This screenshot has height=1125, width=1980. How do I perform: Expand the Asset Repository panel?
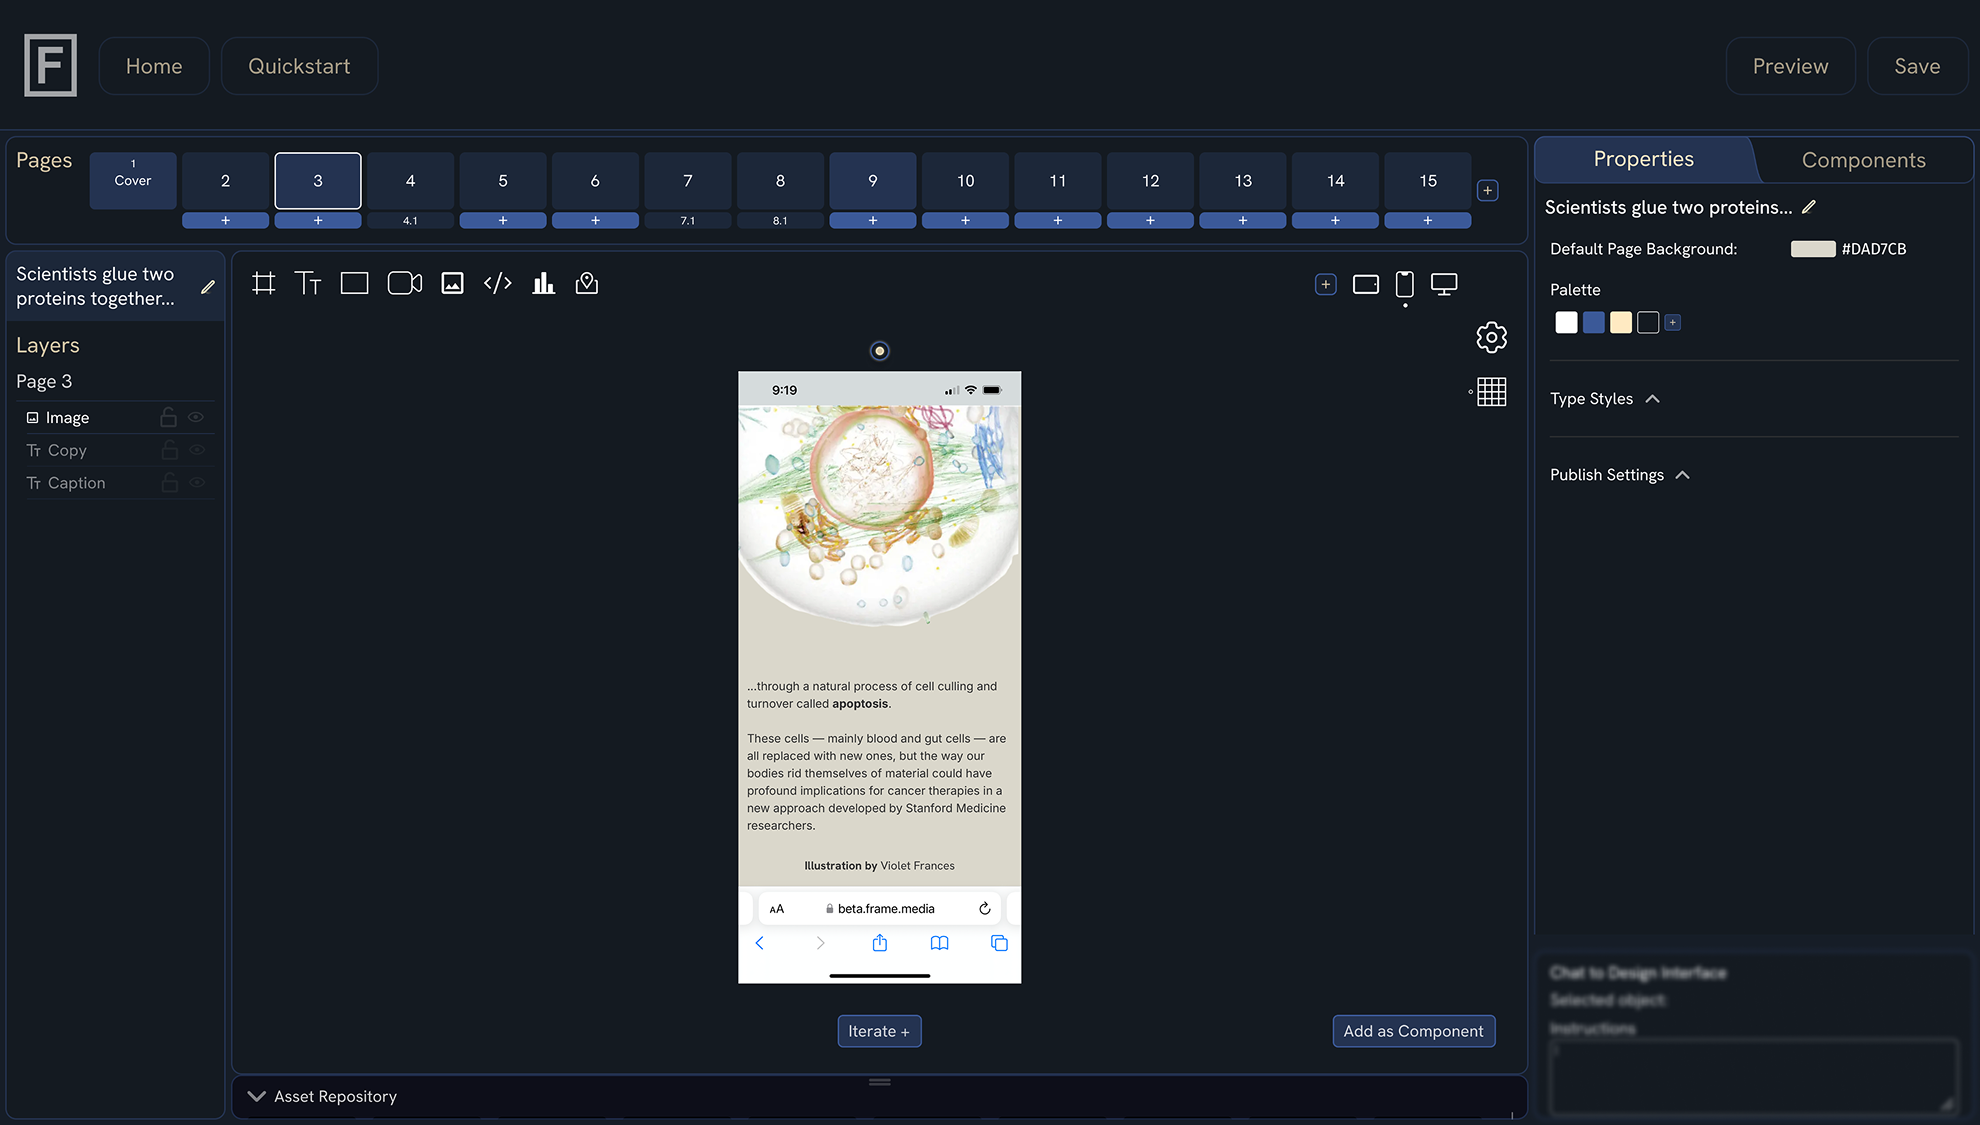pos(256,1096)
